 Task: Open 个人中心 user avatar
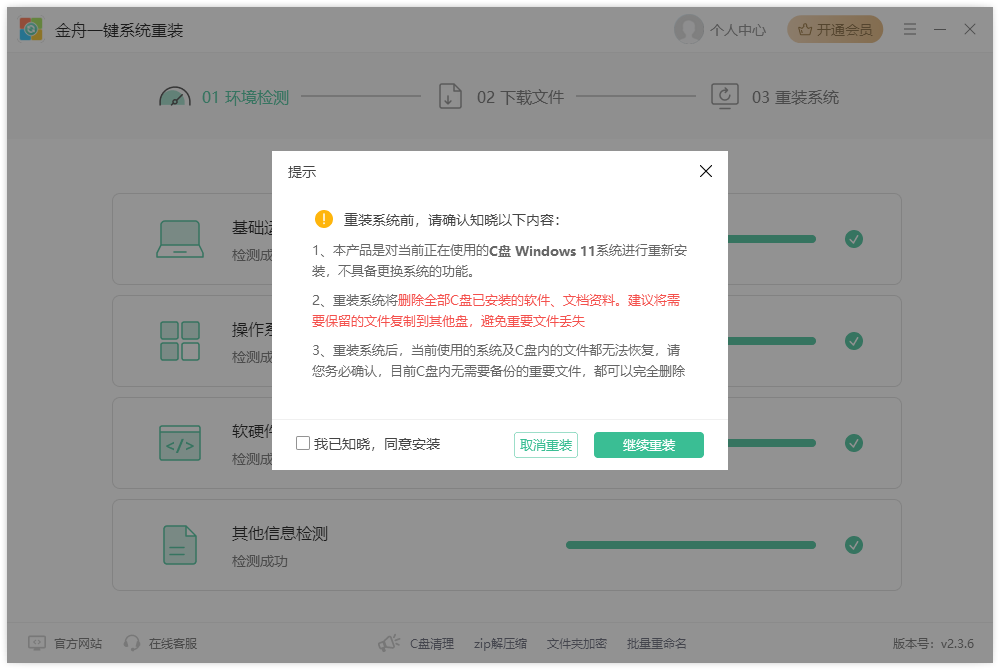[x=689, y=29]
